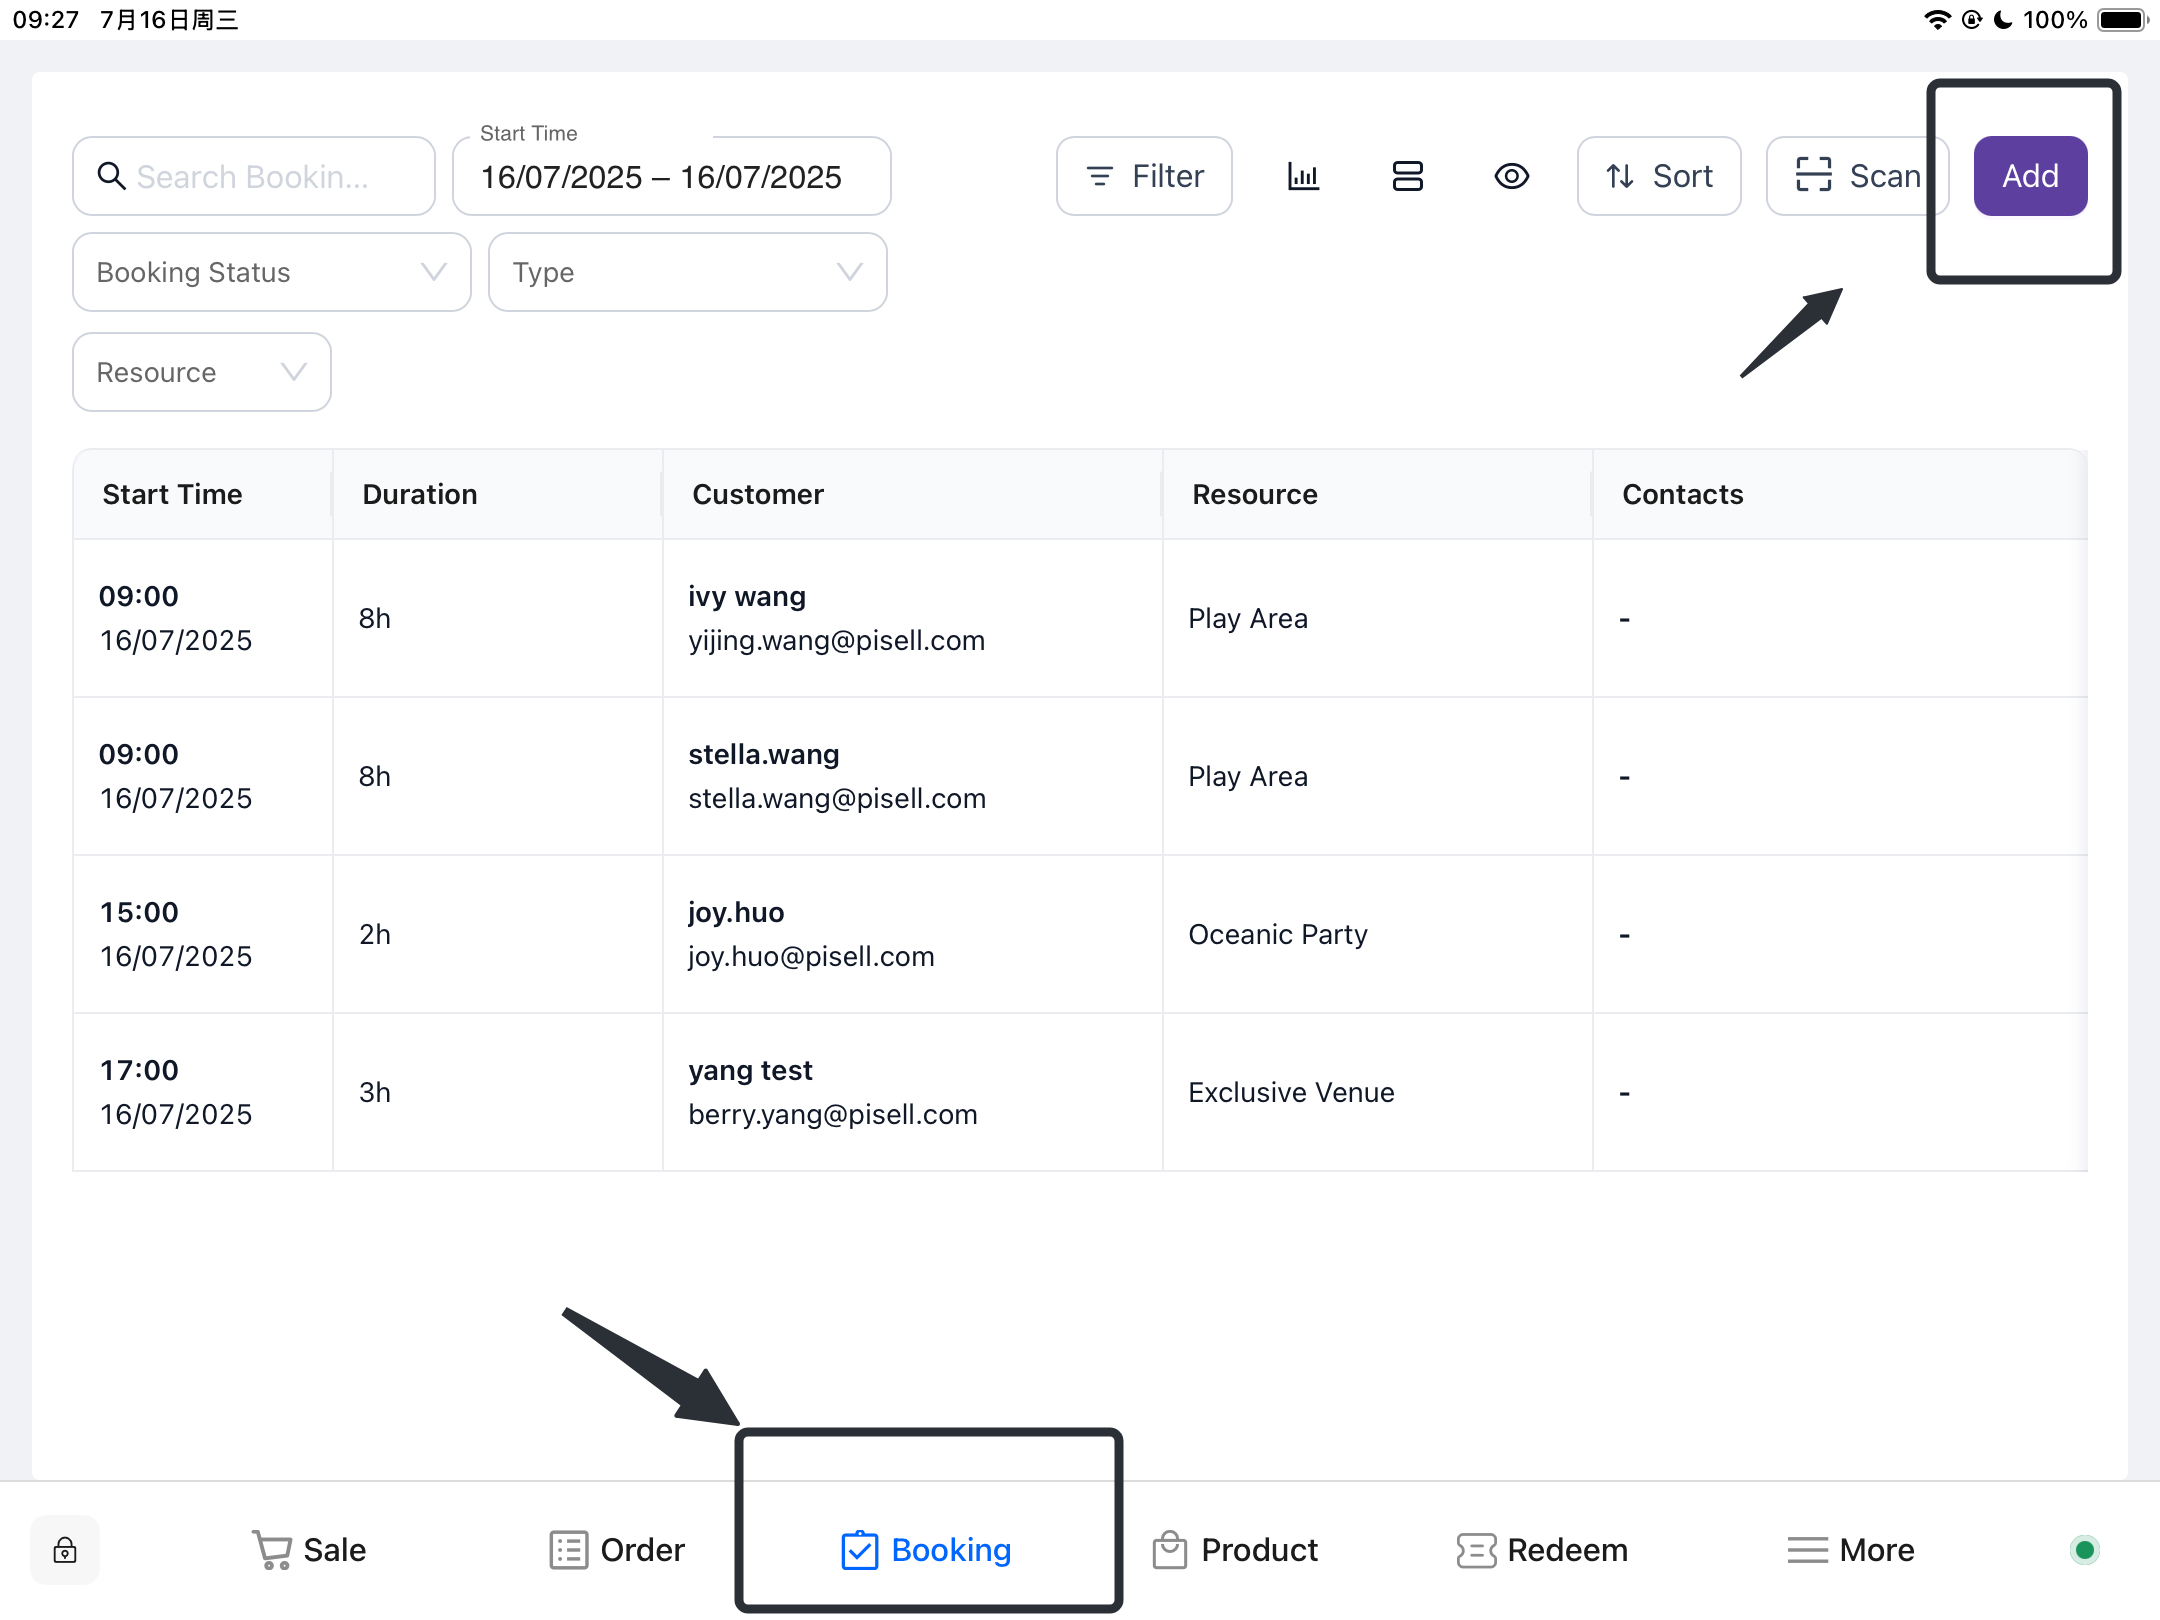Toggle the eye visibility icon

coord(1511,176)
